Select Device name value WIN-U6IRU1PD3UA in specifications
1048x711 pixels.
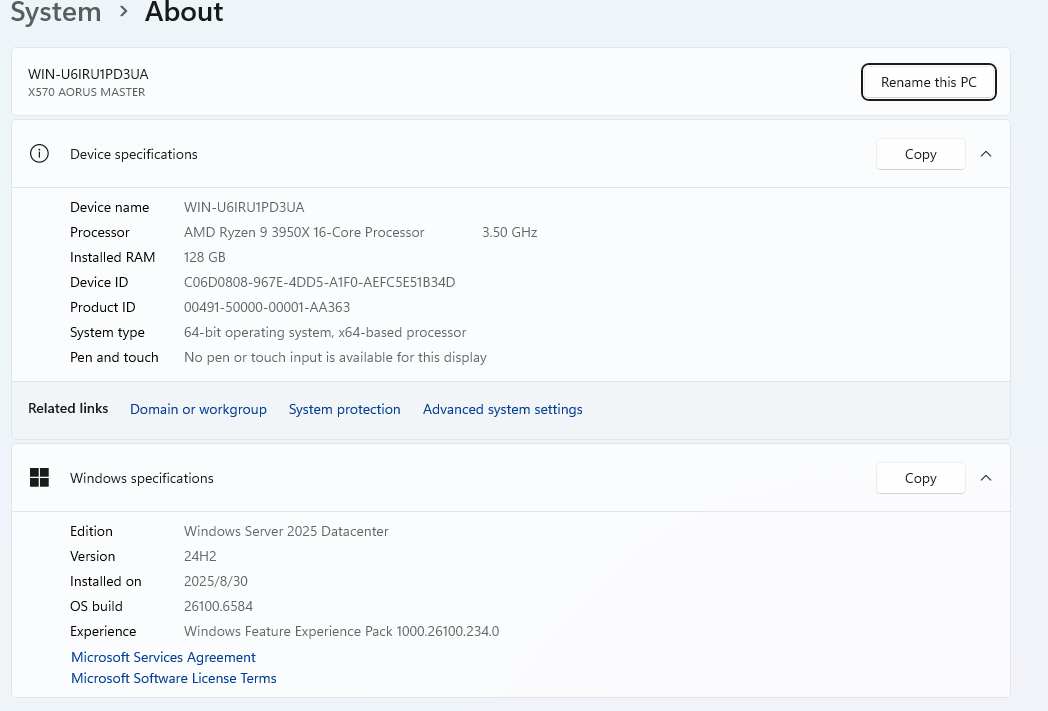[x=244, y=207]
